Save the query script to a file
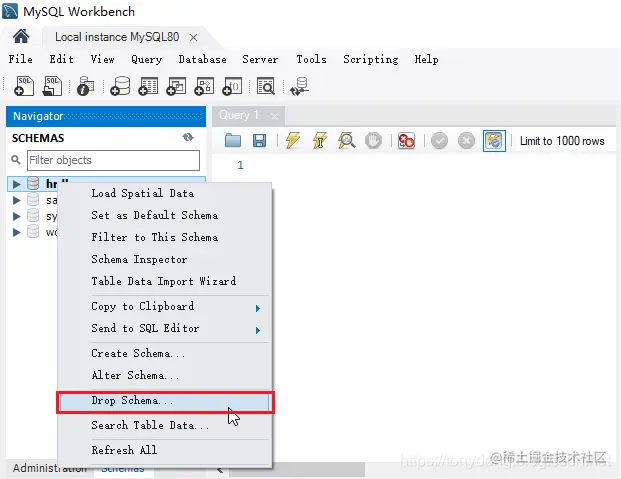Screen dimensions: 621x479 coord(259,141)
